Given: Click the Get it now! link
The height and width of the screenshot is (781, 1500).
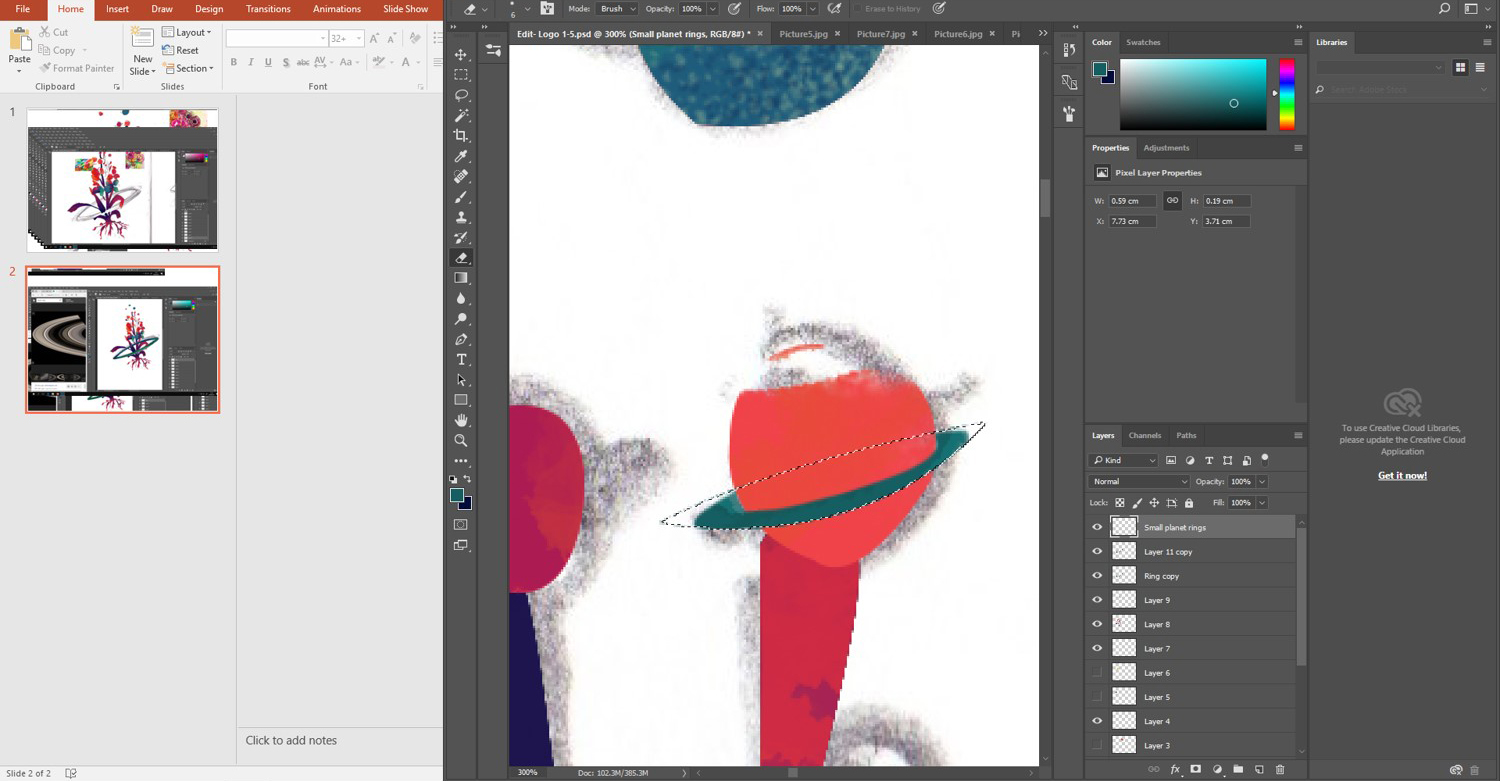Looking at the screenshot, I should pyautogui.click(x=1402, y=476).
